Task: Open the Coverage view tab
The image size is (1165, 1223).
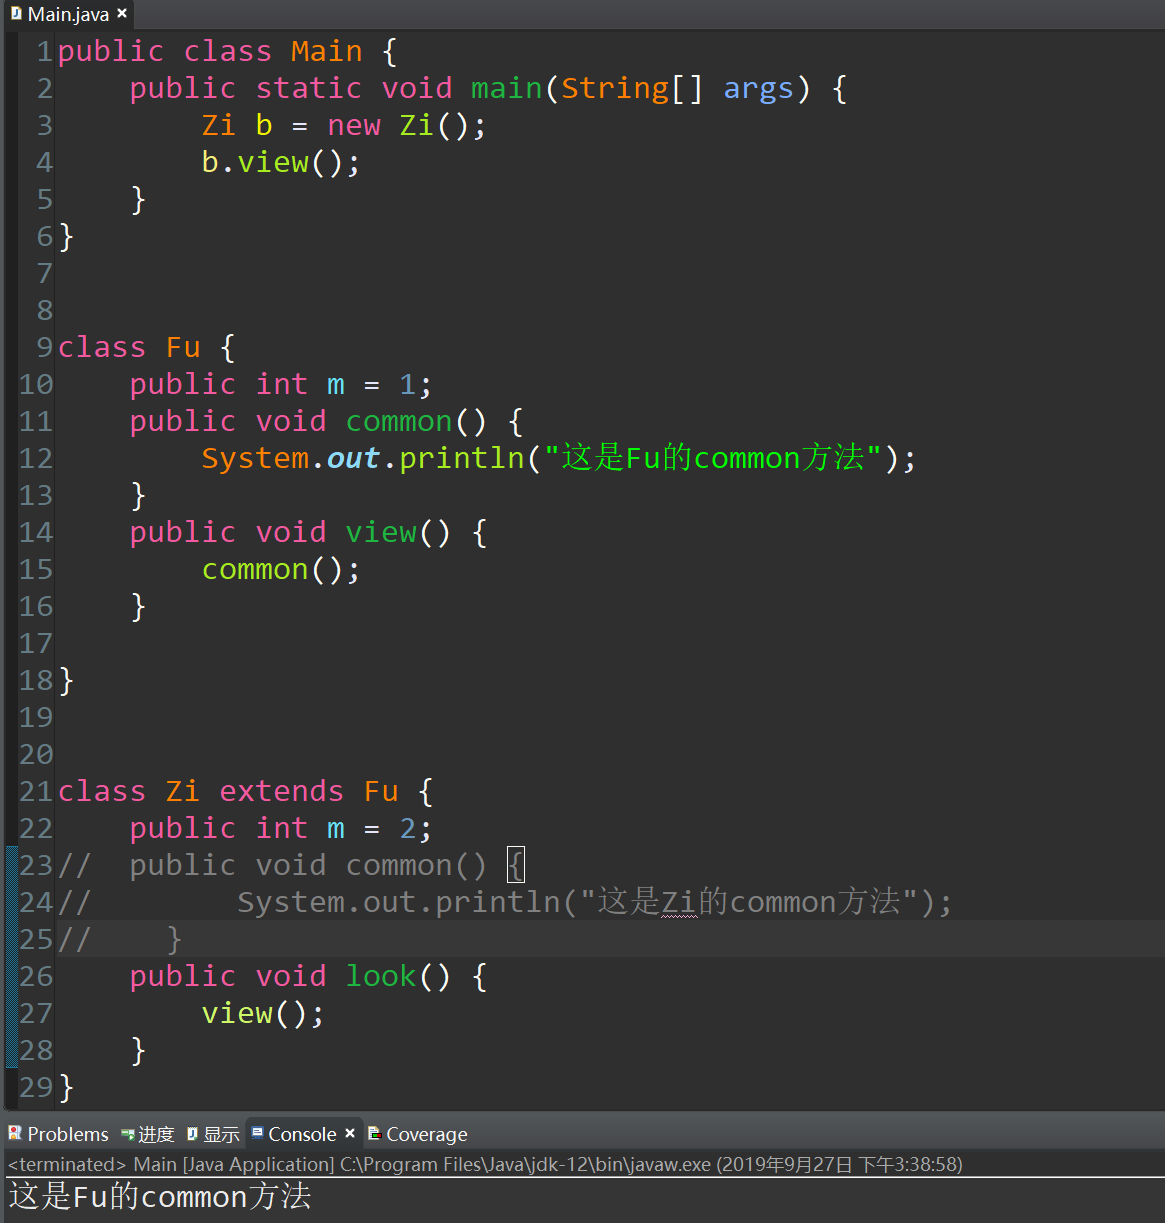Action: click(x=418, y=1134)
